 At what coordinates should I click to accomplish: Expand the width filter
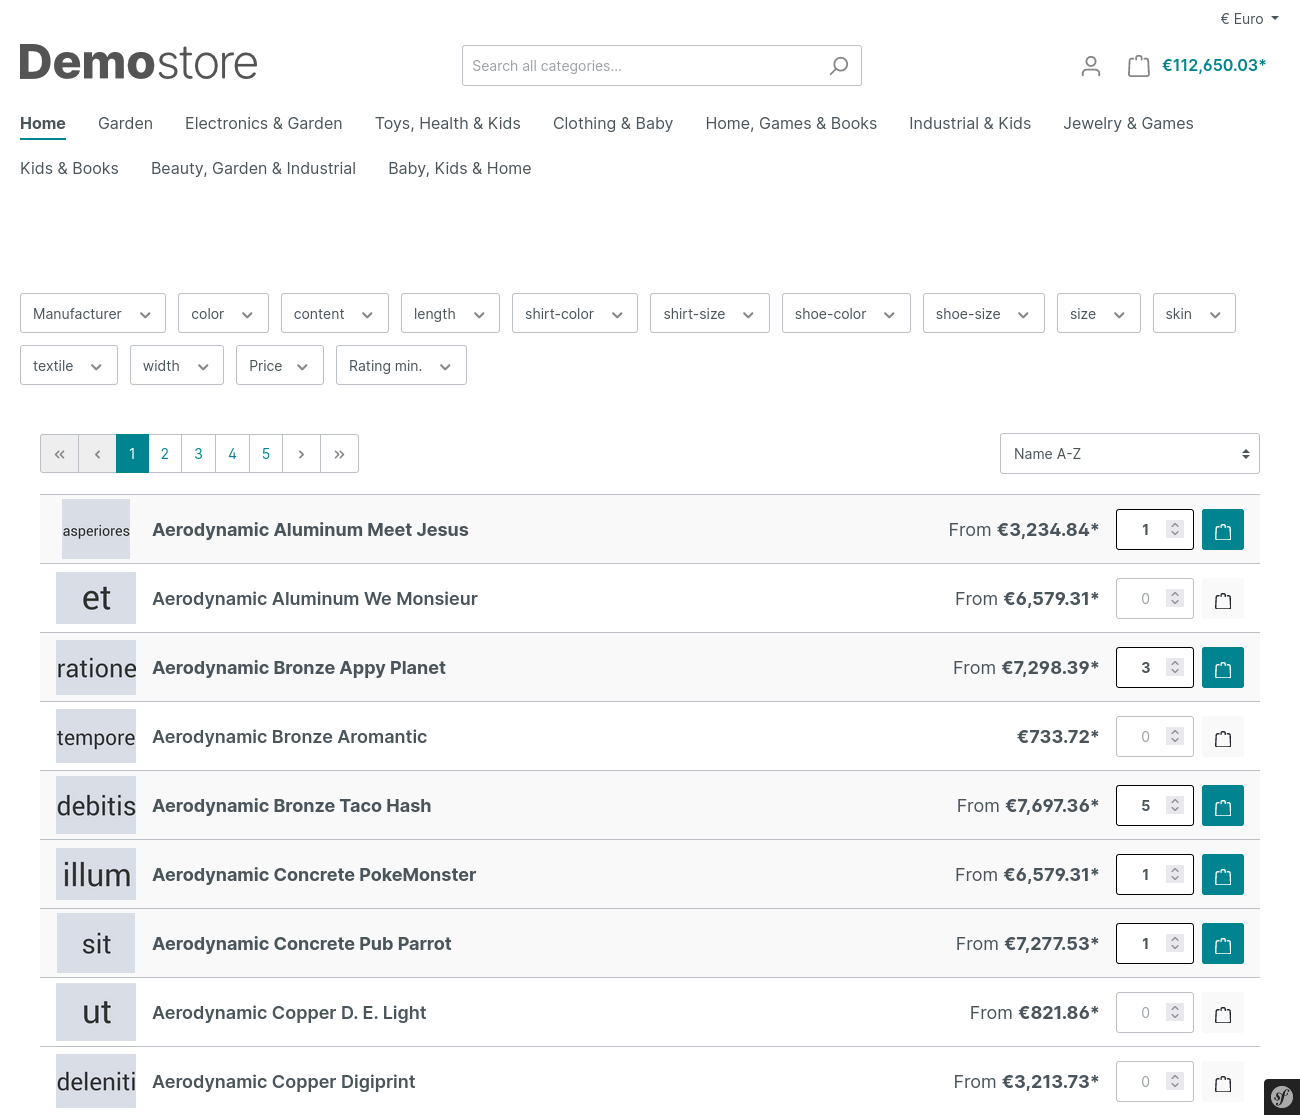(x=177, y=365)
